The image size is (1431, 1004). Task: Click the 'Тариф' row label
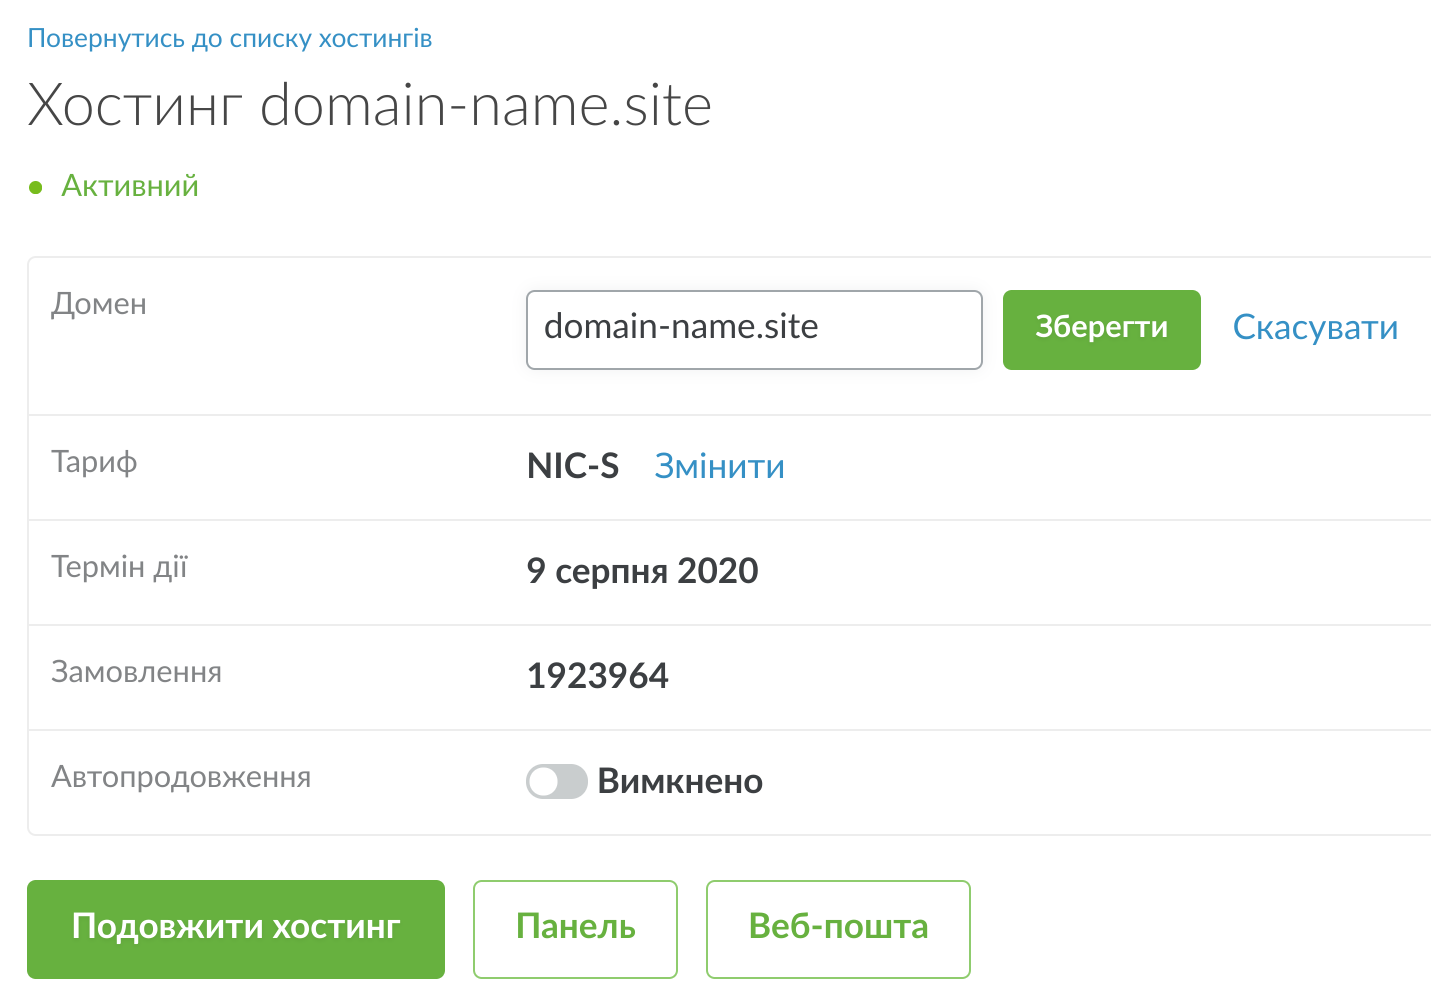pyautogui.click(x=94, y=462)
